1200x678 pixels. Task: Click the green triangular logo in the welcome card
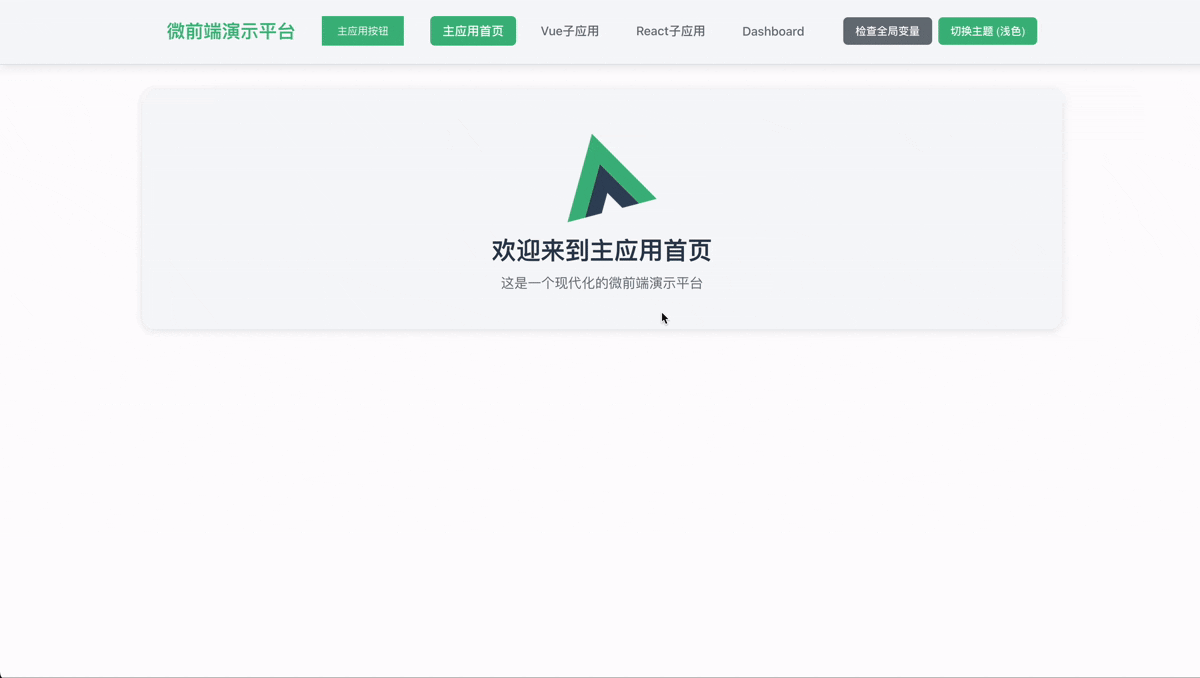(611, 176)
